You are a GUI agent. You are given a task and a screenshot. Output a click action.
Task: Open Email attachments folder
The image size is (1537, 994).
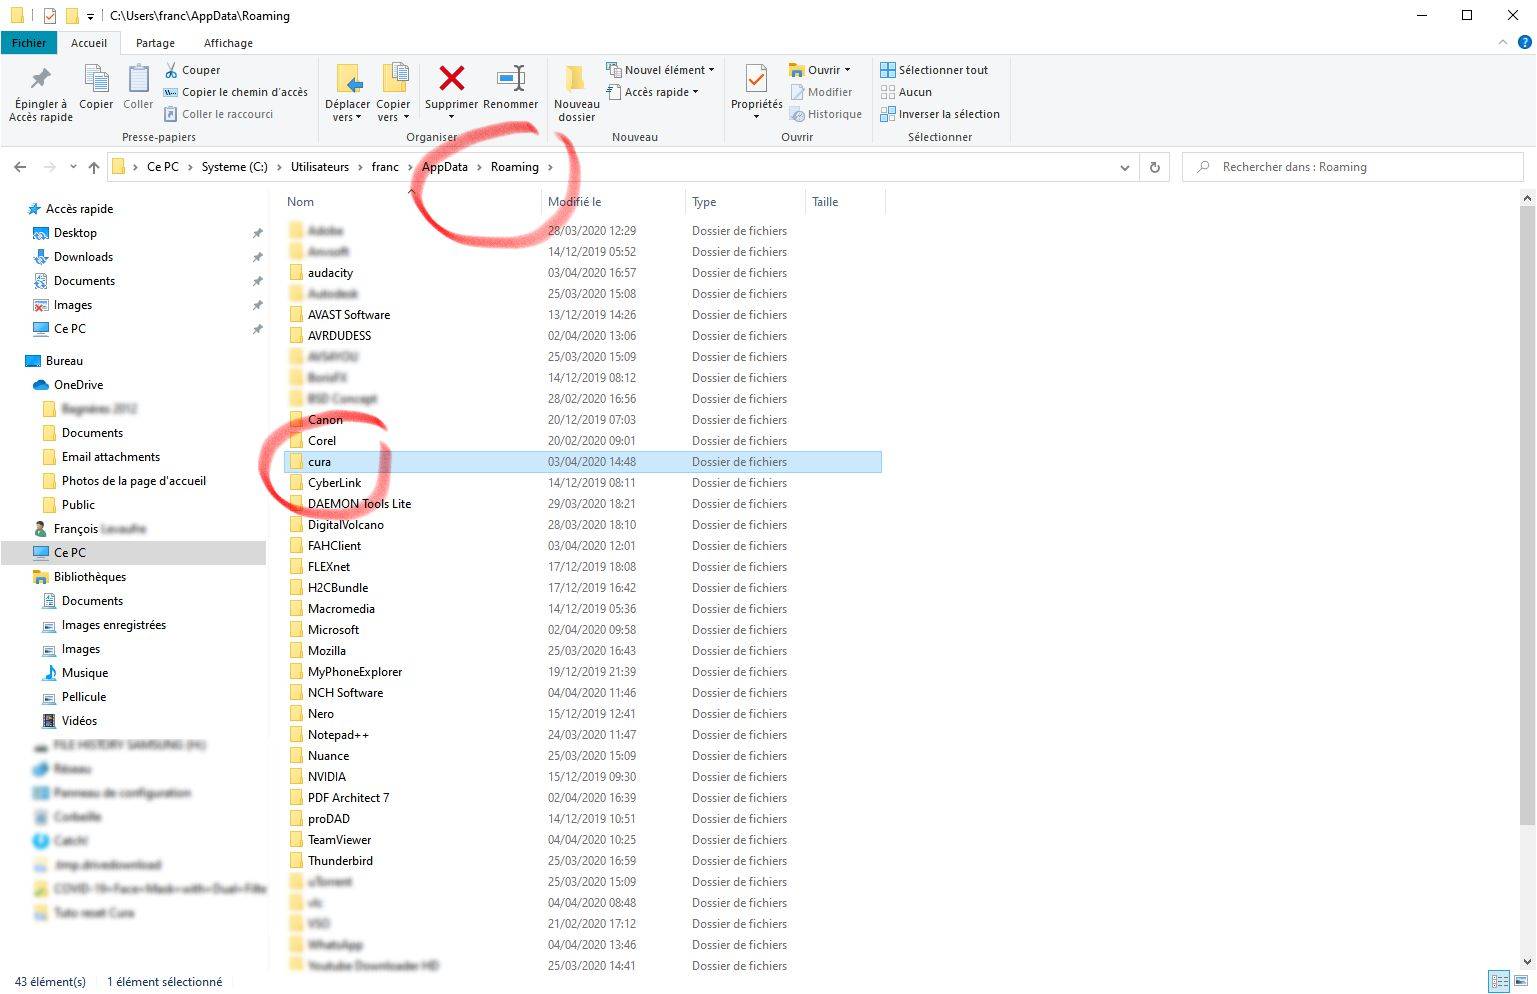110,457
